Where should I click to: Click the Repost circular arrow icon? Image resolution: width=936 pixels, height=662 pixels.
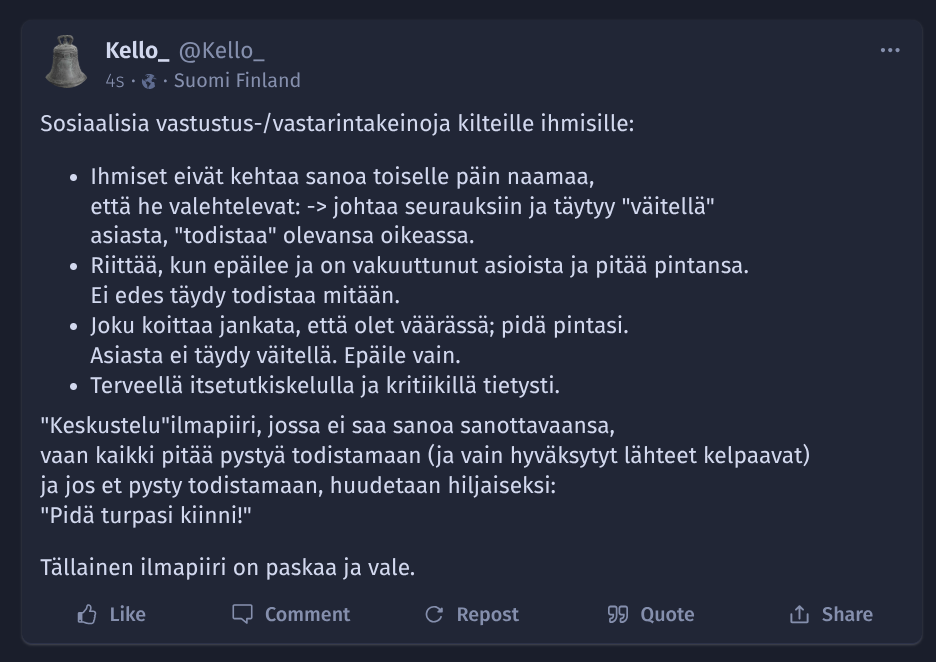point(434,614)
